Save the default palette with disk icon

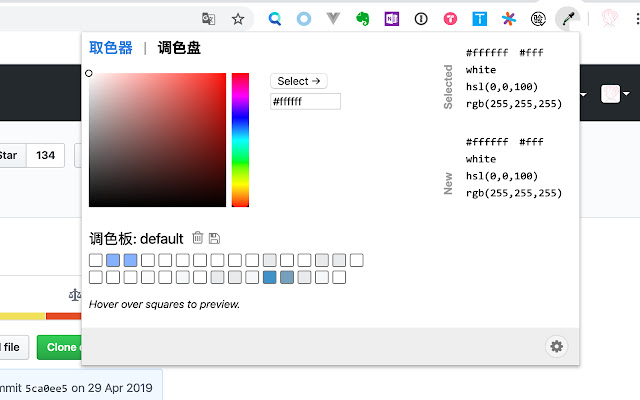(x=214, y=238)
